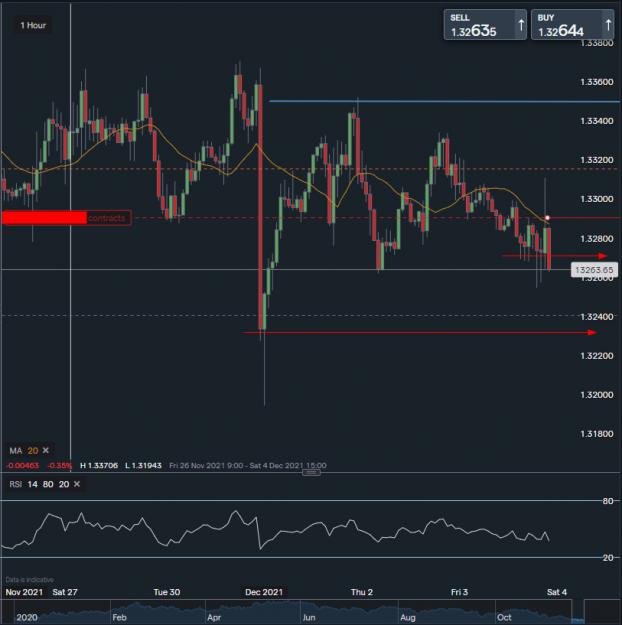Image resolution: width=622 pixels, height=625 pixels.
Task: Click the H 1.33706 high value
Action: point(99,466)
